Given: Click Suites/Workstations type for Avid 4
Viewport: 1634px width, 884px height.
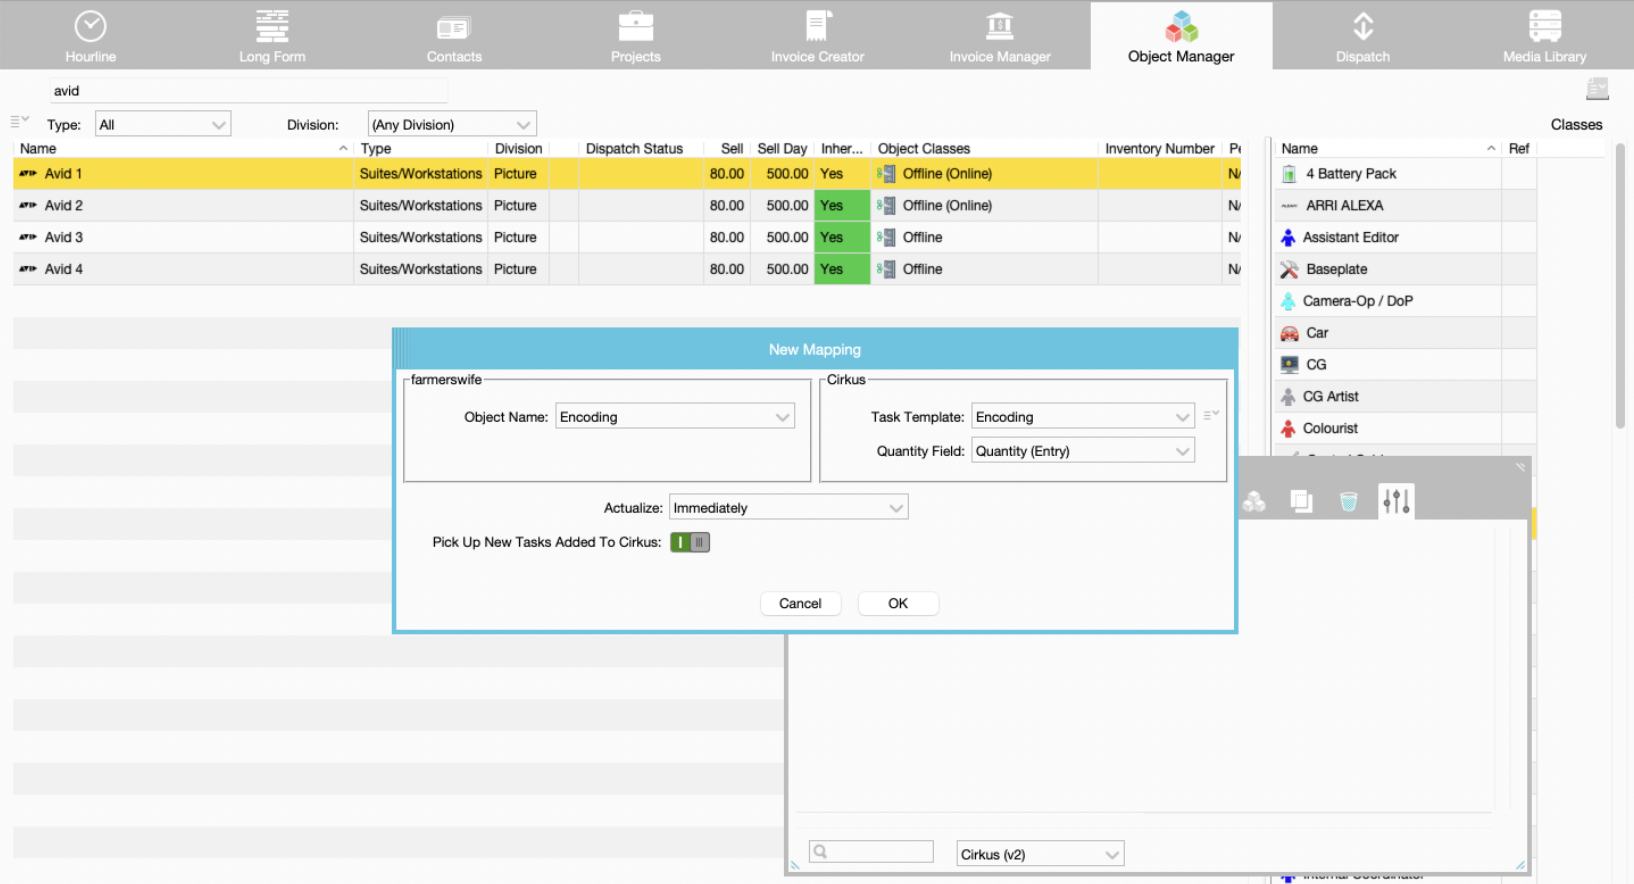Looking at the screenshot, I should [421, 269].
